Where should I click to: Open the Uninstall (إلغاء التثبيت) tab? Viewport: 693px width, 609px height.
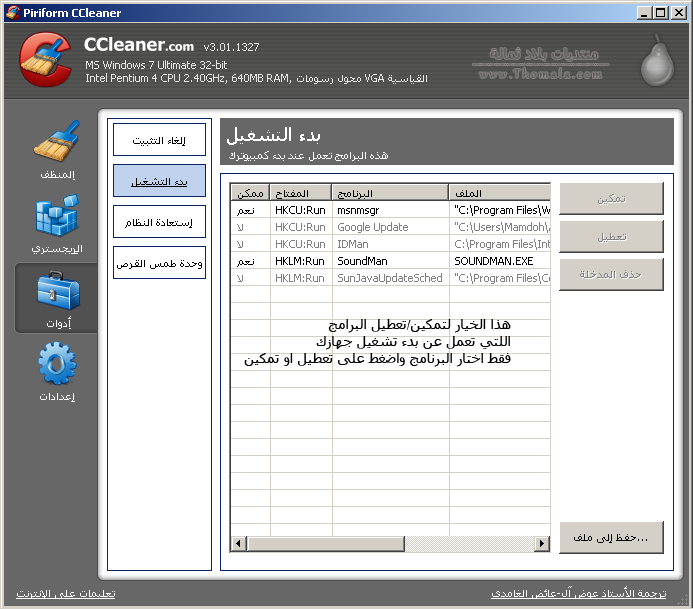pos(159,140)
